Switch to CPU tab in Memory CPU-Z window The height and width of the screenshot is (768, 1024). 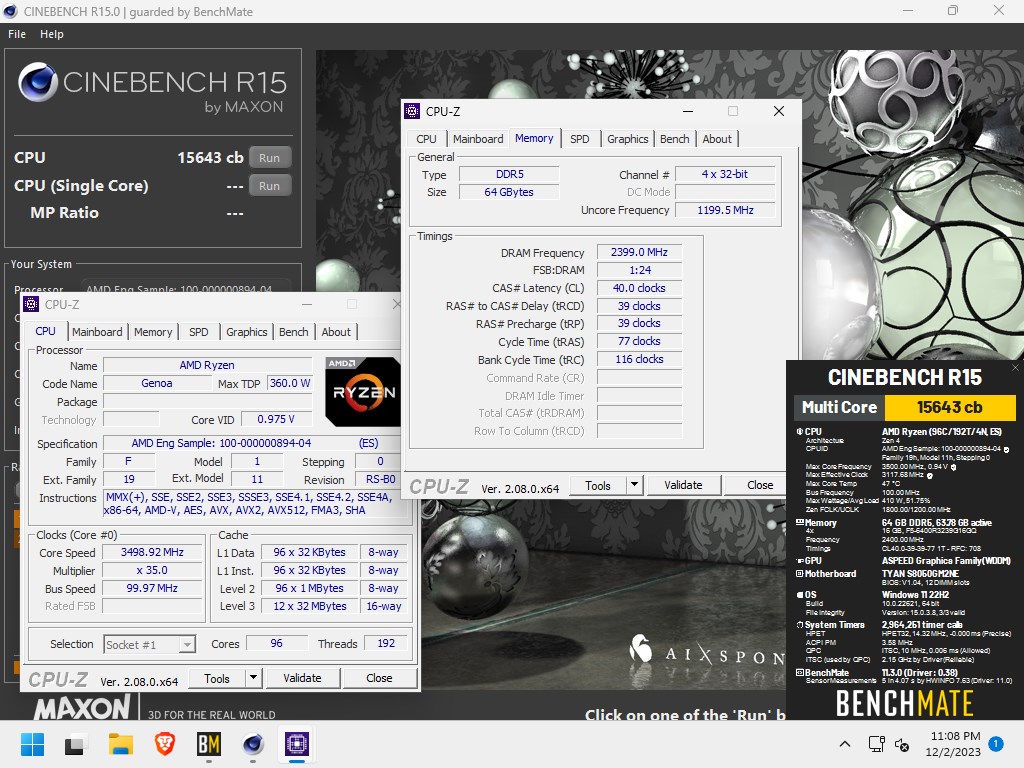click(x=426, y=138)
